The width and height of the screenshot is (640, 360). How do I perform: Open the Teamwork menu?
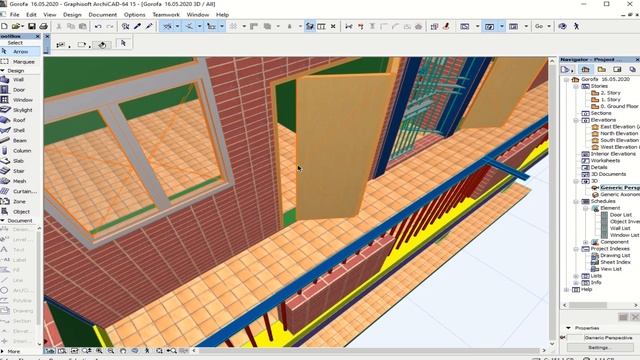click(166, 15)
